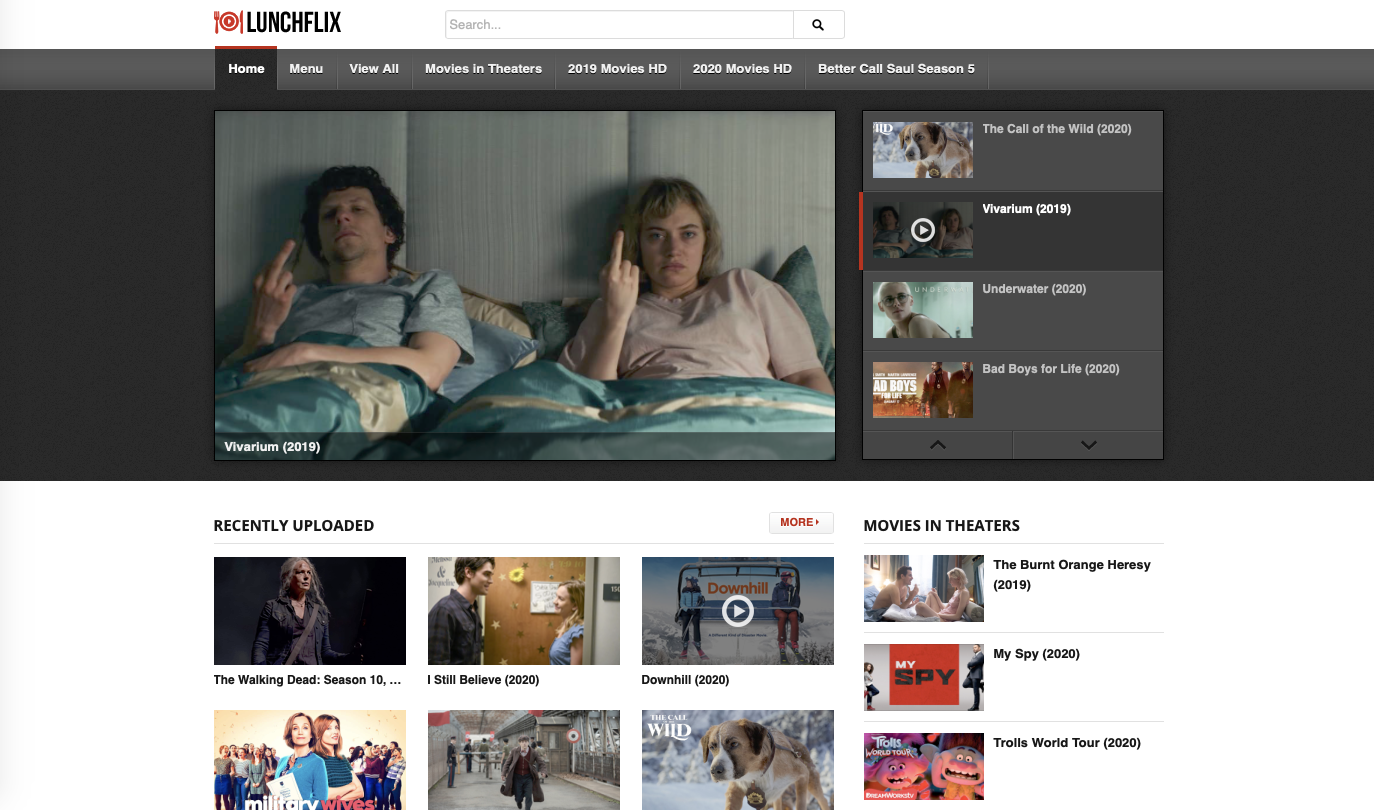Click the magnifier search button
Viewport: 1374px width, 810px height.
[x=818, y=25]
